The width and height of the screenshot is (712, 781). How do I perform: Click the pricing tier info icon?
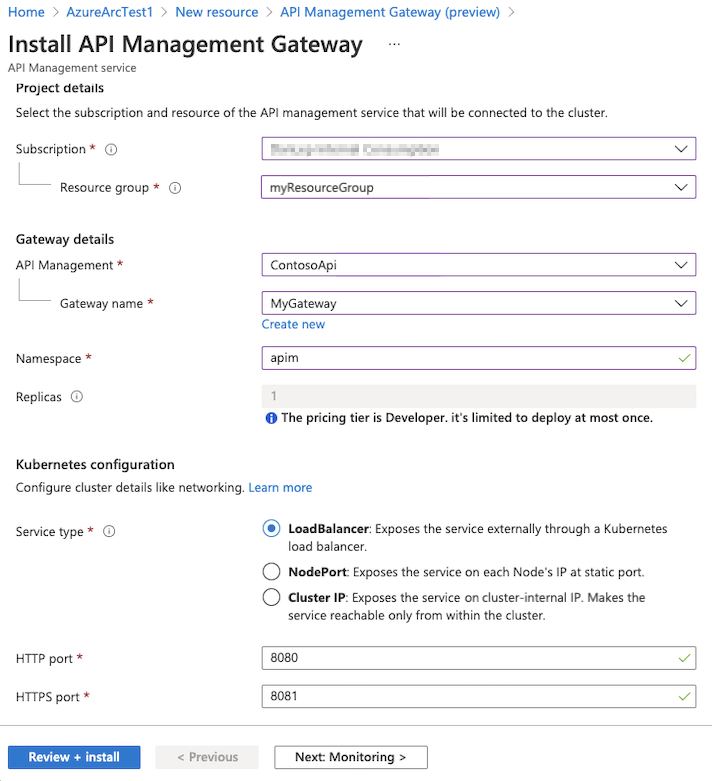pyautogui.click(x=271, y=418)
